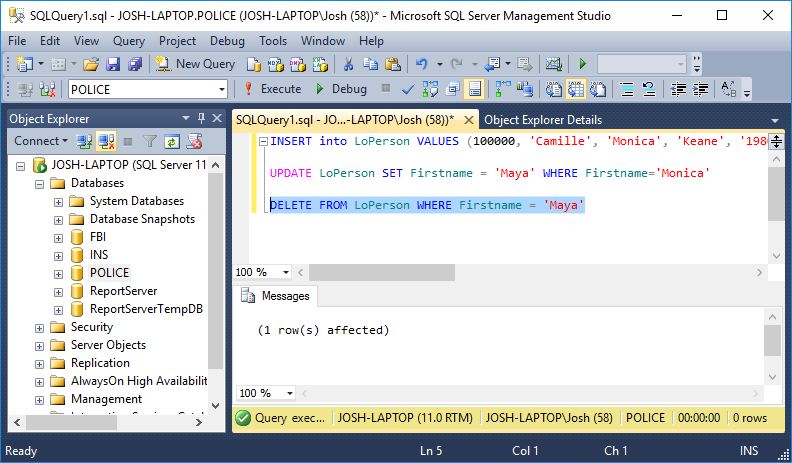
Task: Click the Change Connection icon
Action: click(47, 89)
